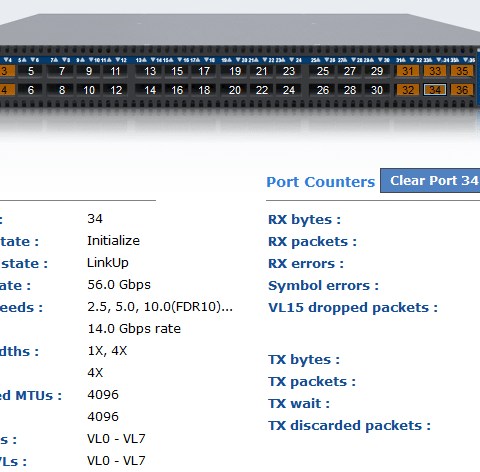Choose orange port 32
The width and height of the screenshot is (480, 472).
click(x=408, y=90)
